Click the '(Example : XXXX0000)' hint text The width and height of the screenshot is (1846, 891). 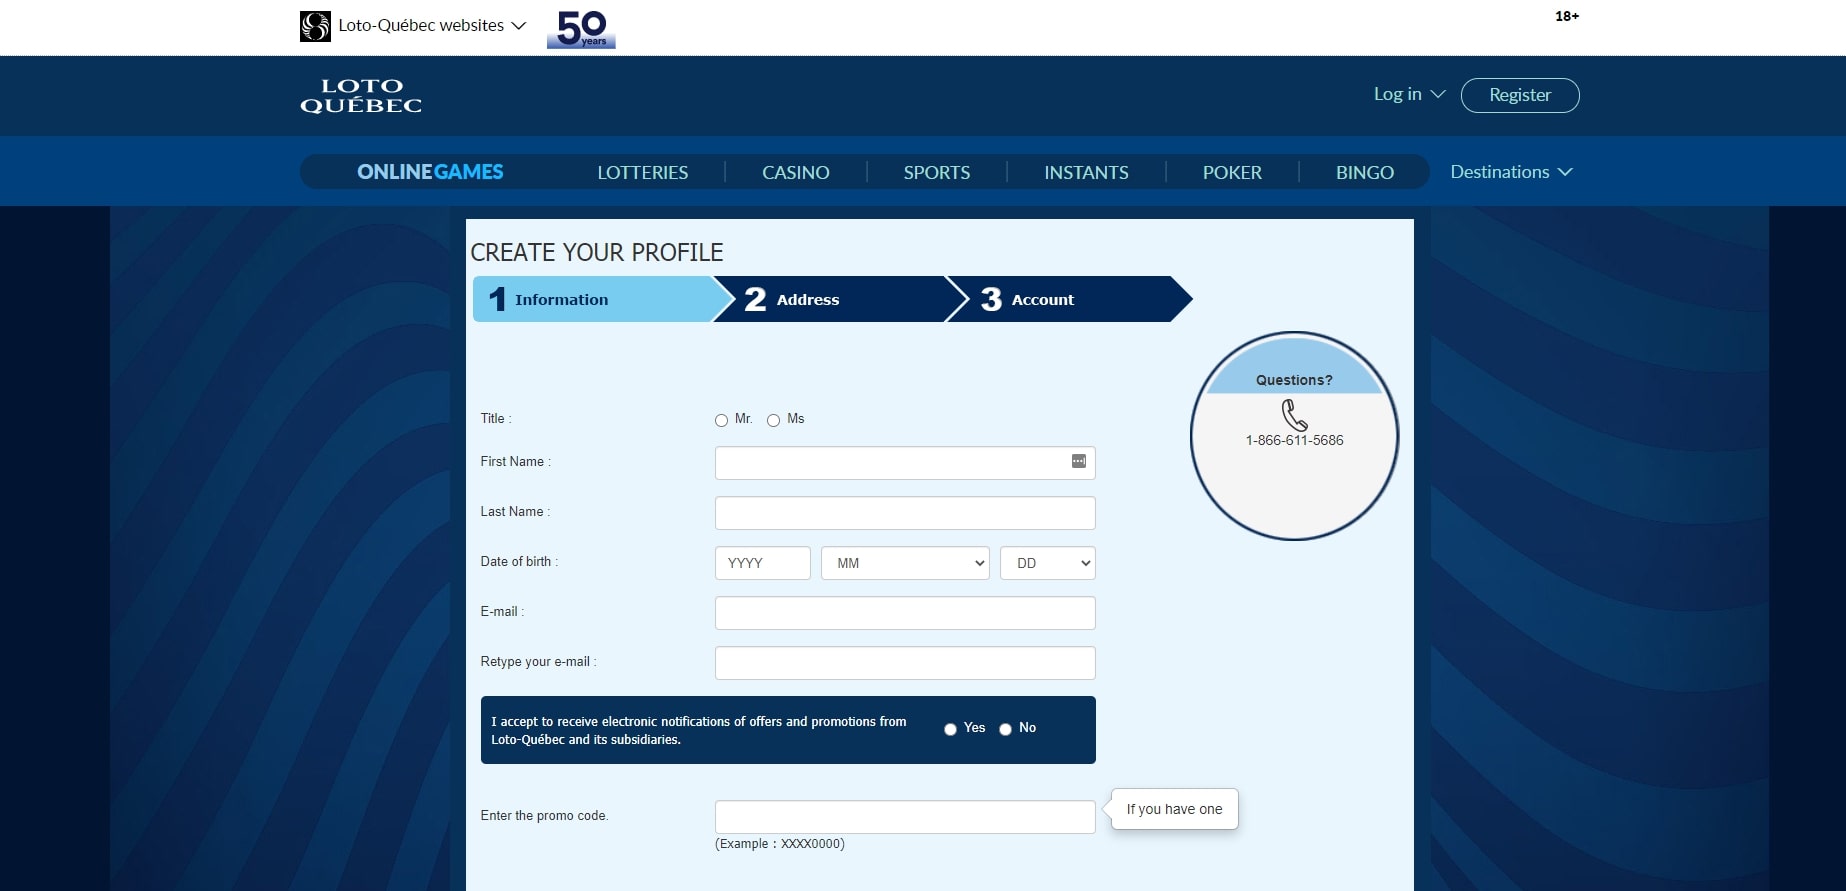780,844
